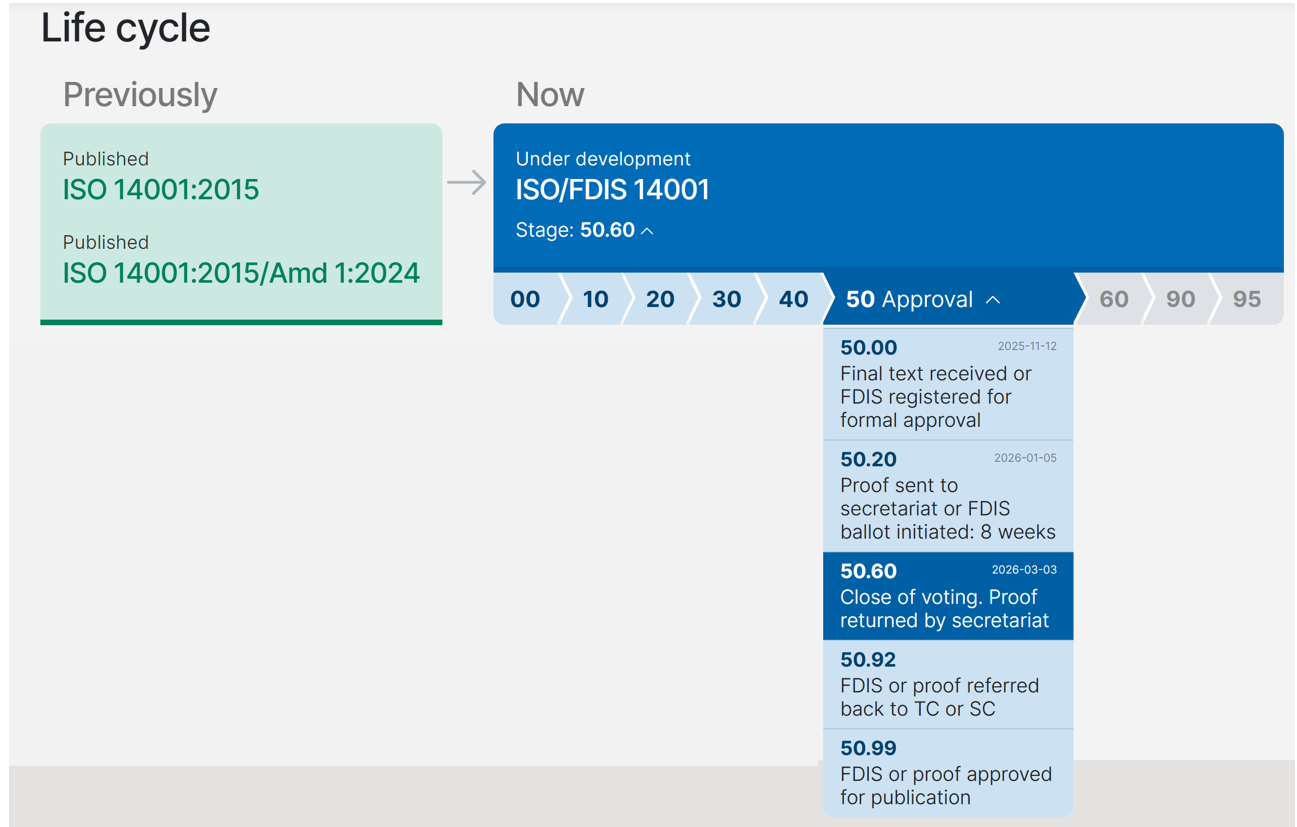Select stage 95 in the stage bar

coord(1246,299)
